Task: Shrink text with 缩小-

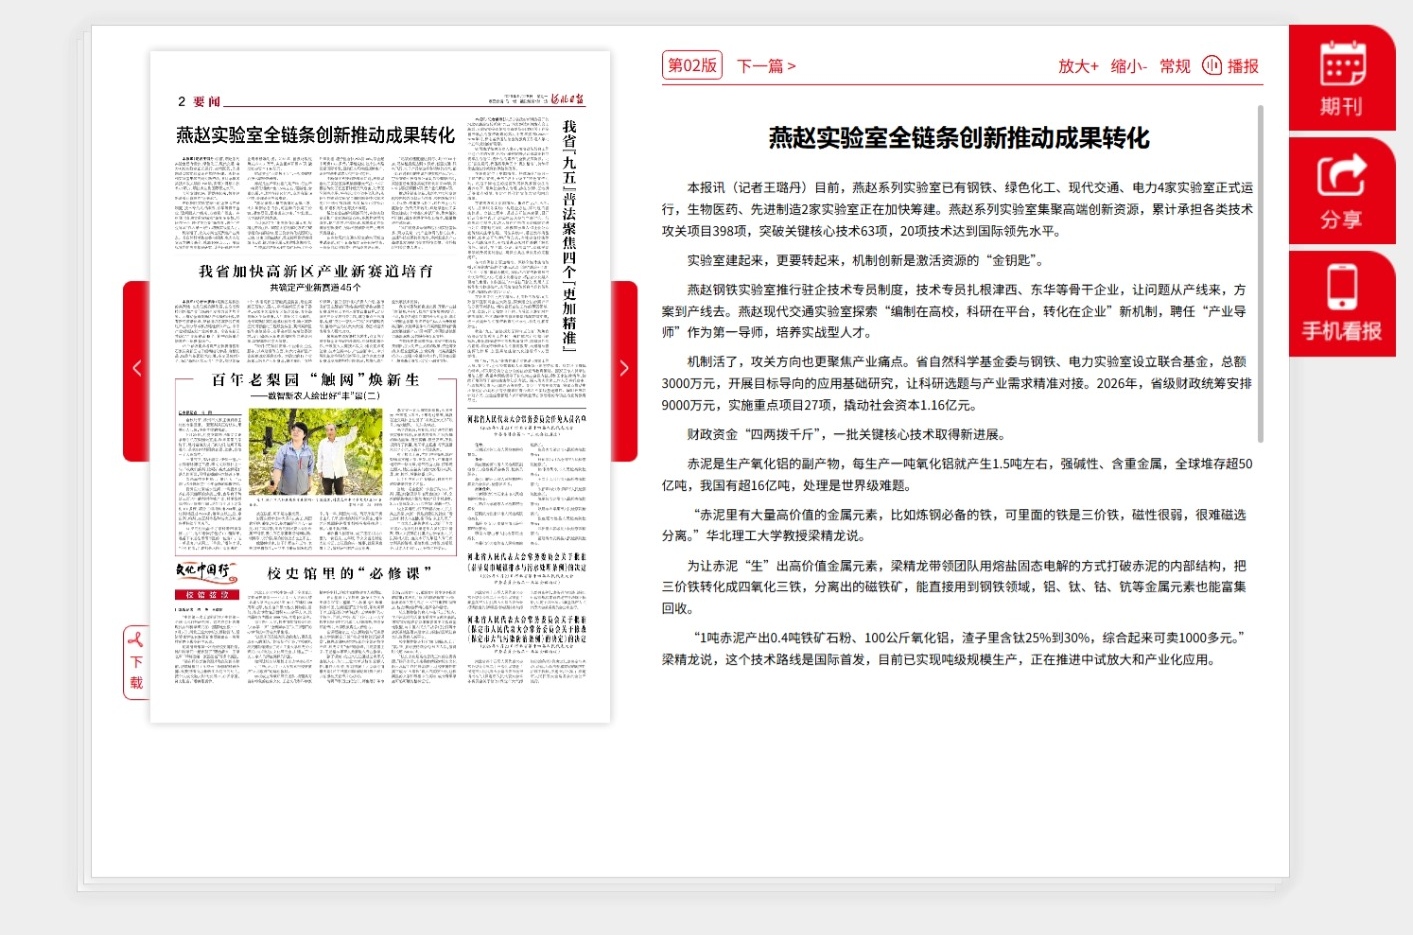Action: click(1129, 66)
